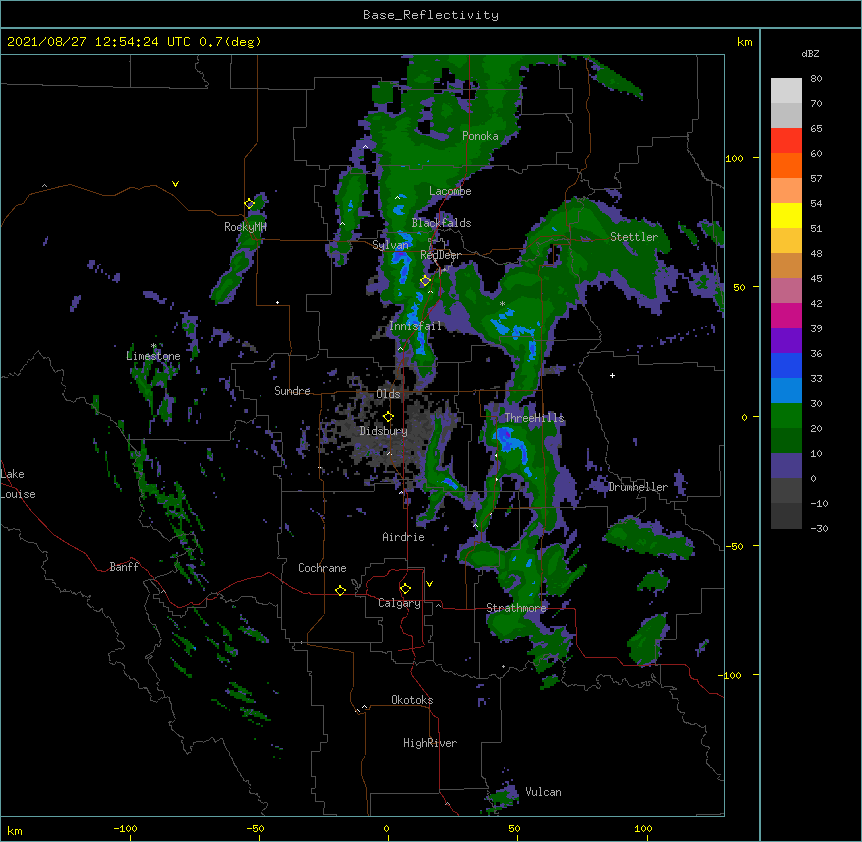
Task: Click the Blackfalds label
Action: pyautogui.click(x=441, y=223)
